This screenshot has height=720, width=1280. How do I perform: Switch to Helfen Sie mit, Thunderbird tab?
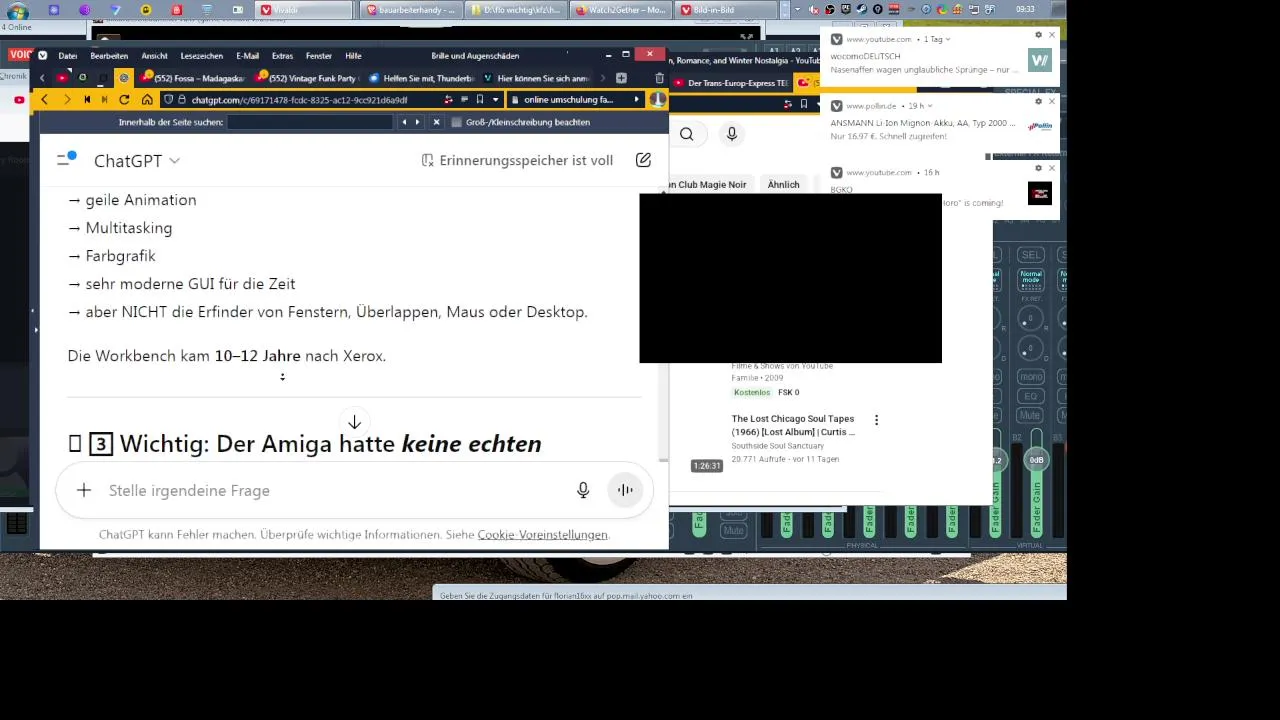click(422, 78)
